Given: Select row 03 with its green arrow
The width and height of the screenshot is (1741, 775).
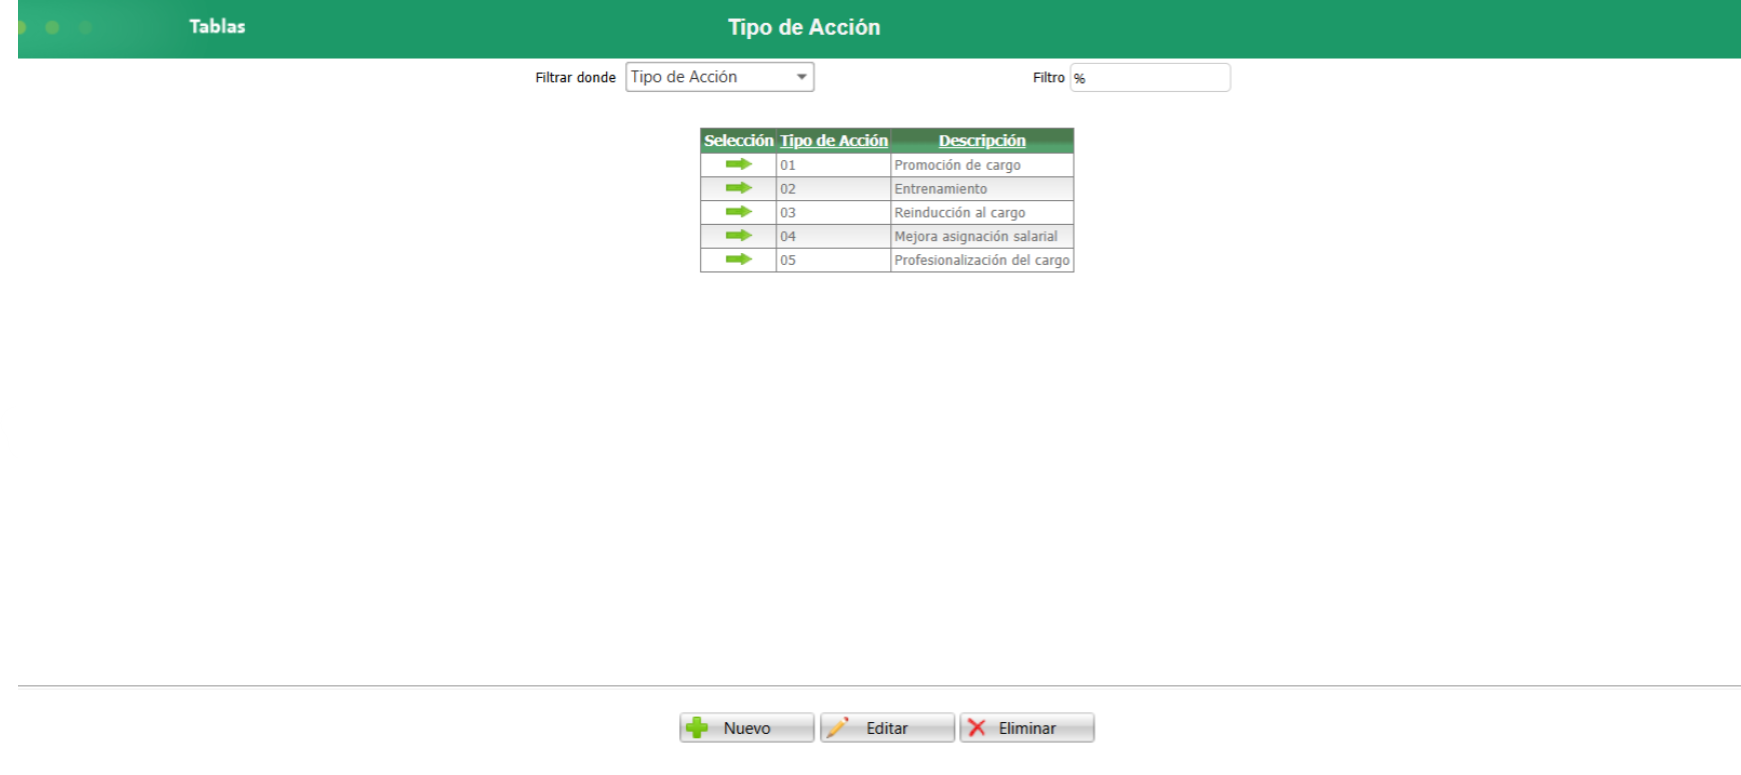Looking at the screenshot, I should coord(738,212).
